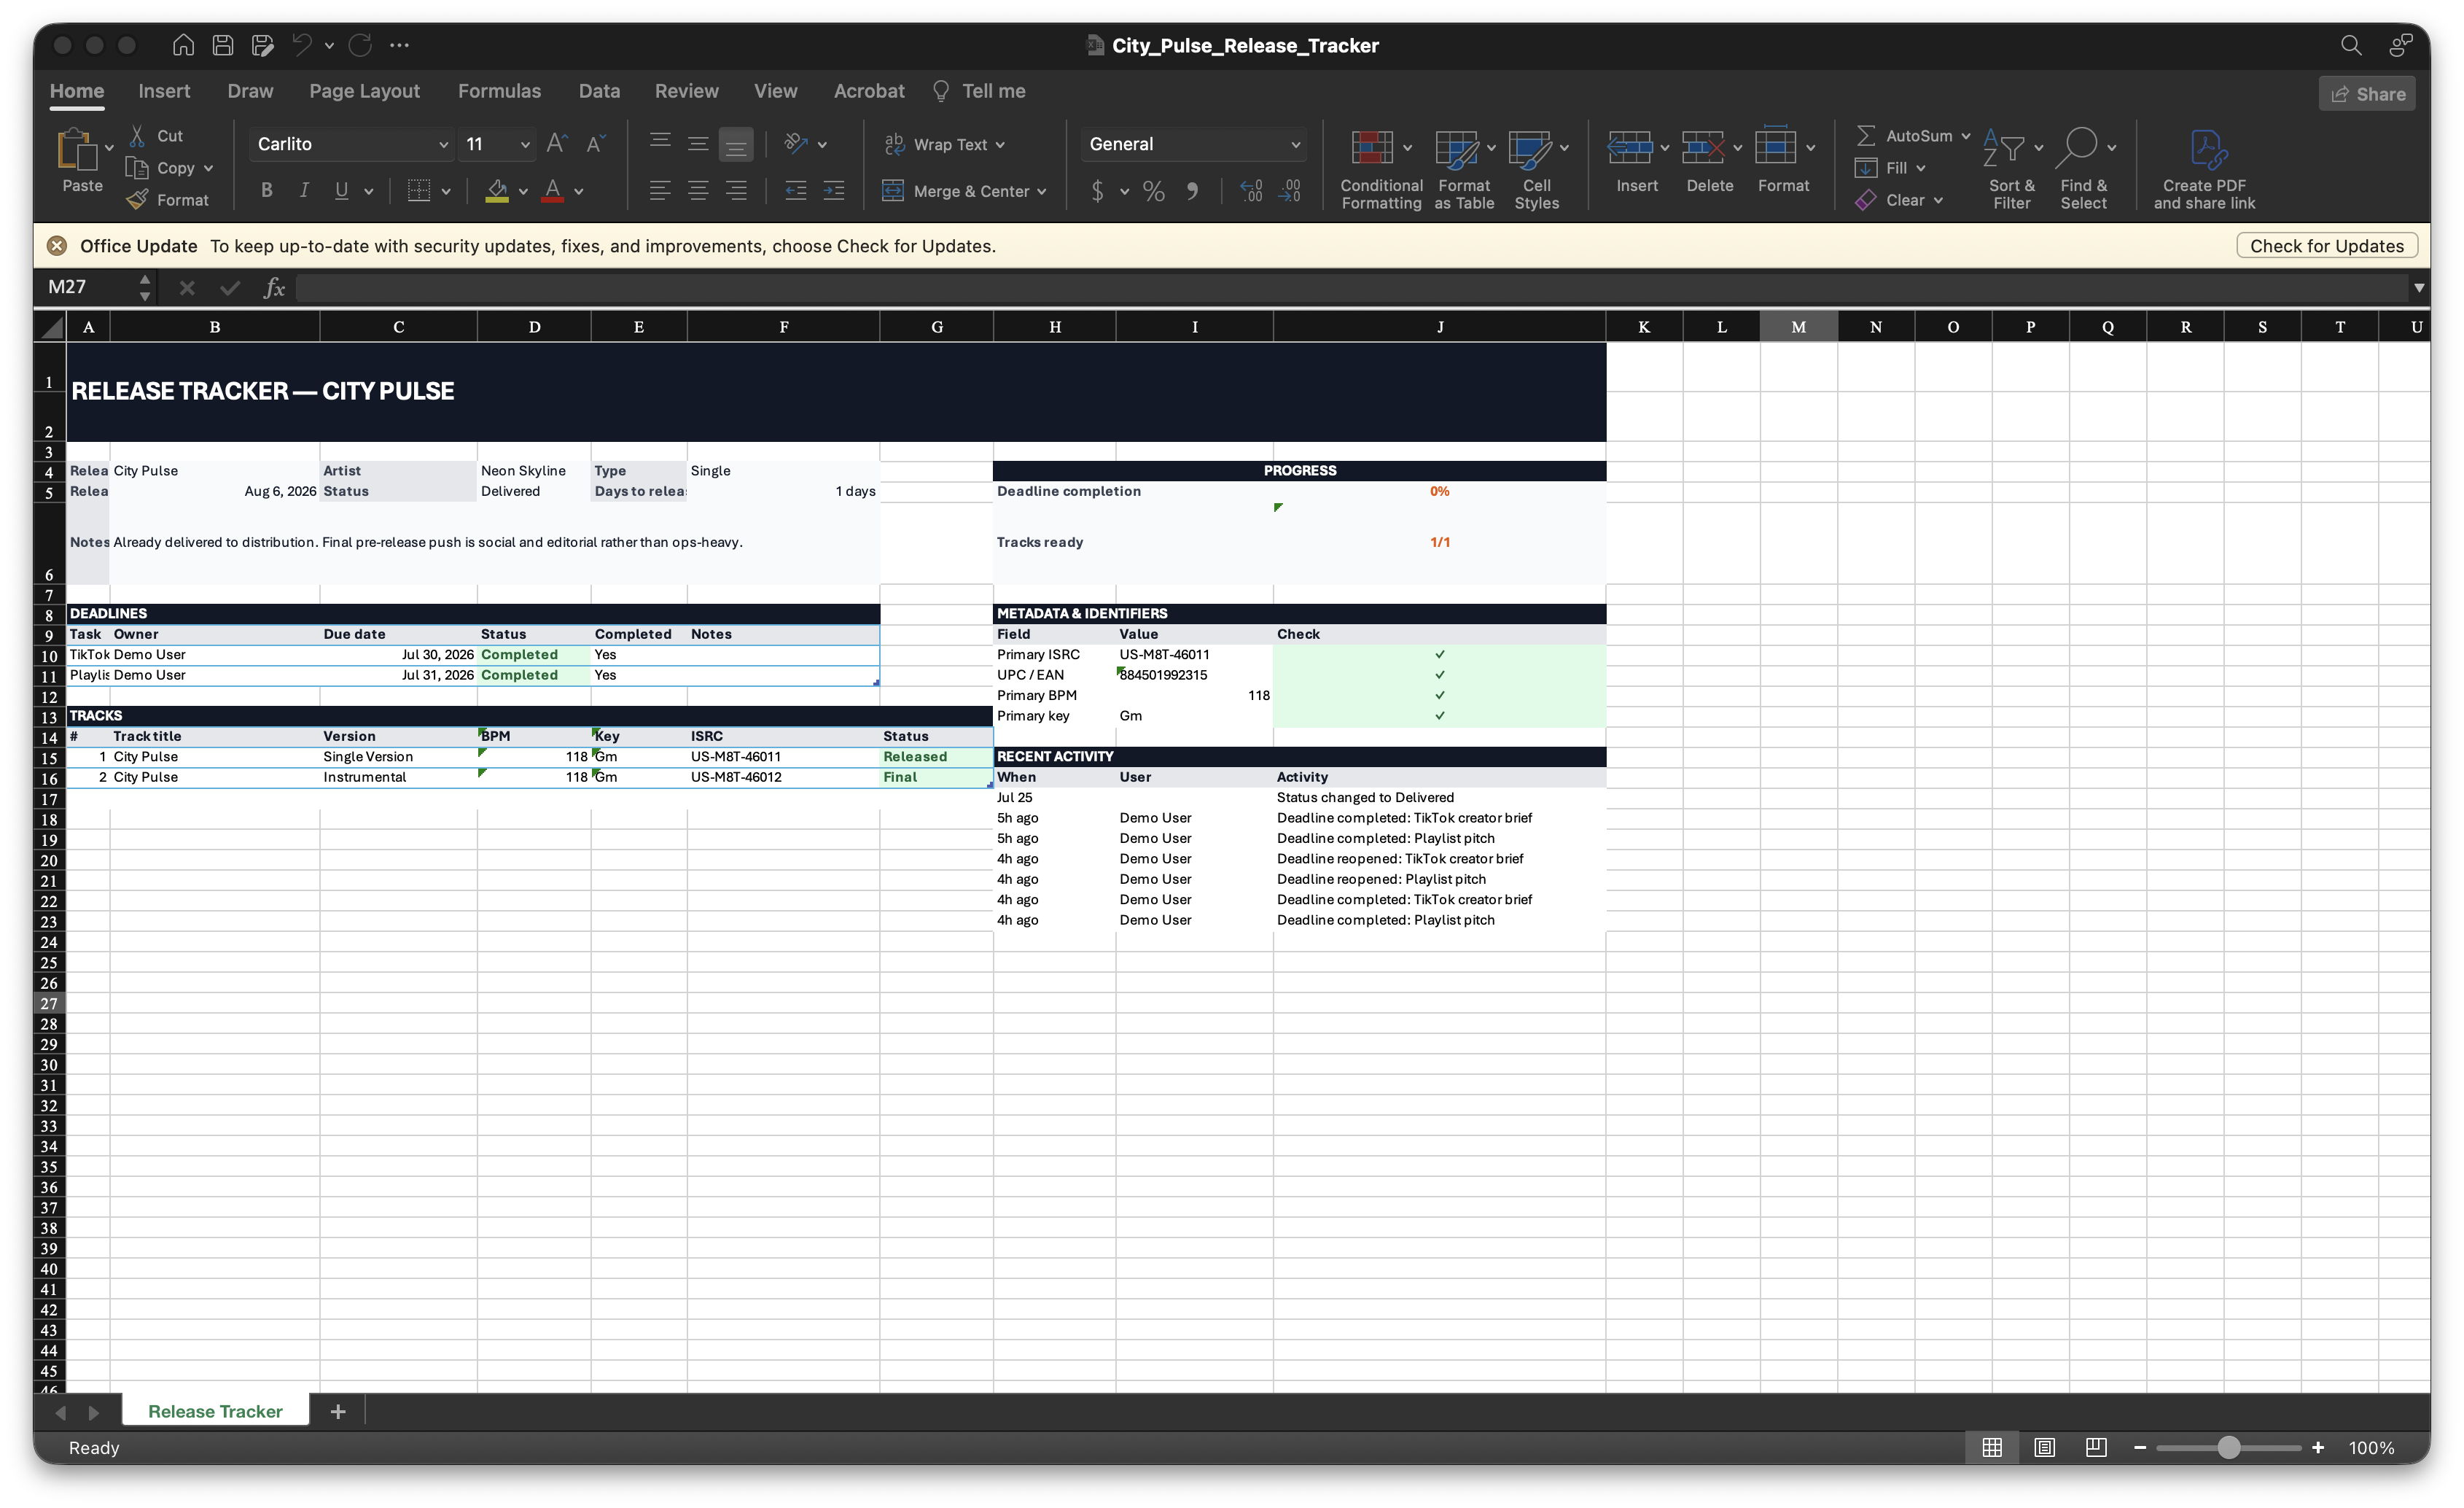Click zoom in plus button
Viewport: 2464px width, 1508px height.
[x=2318, y=1447]
